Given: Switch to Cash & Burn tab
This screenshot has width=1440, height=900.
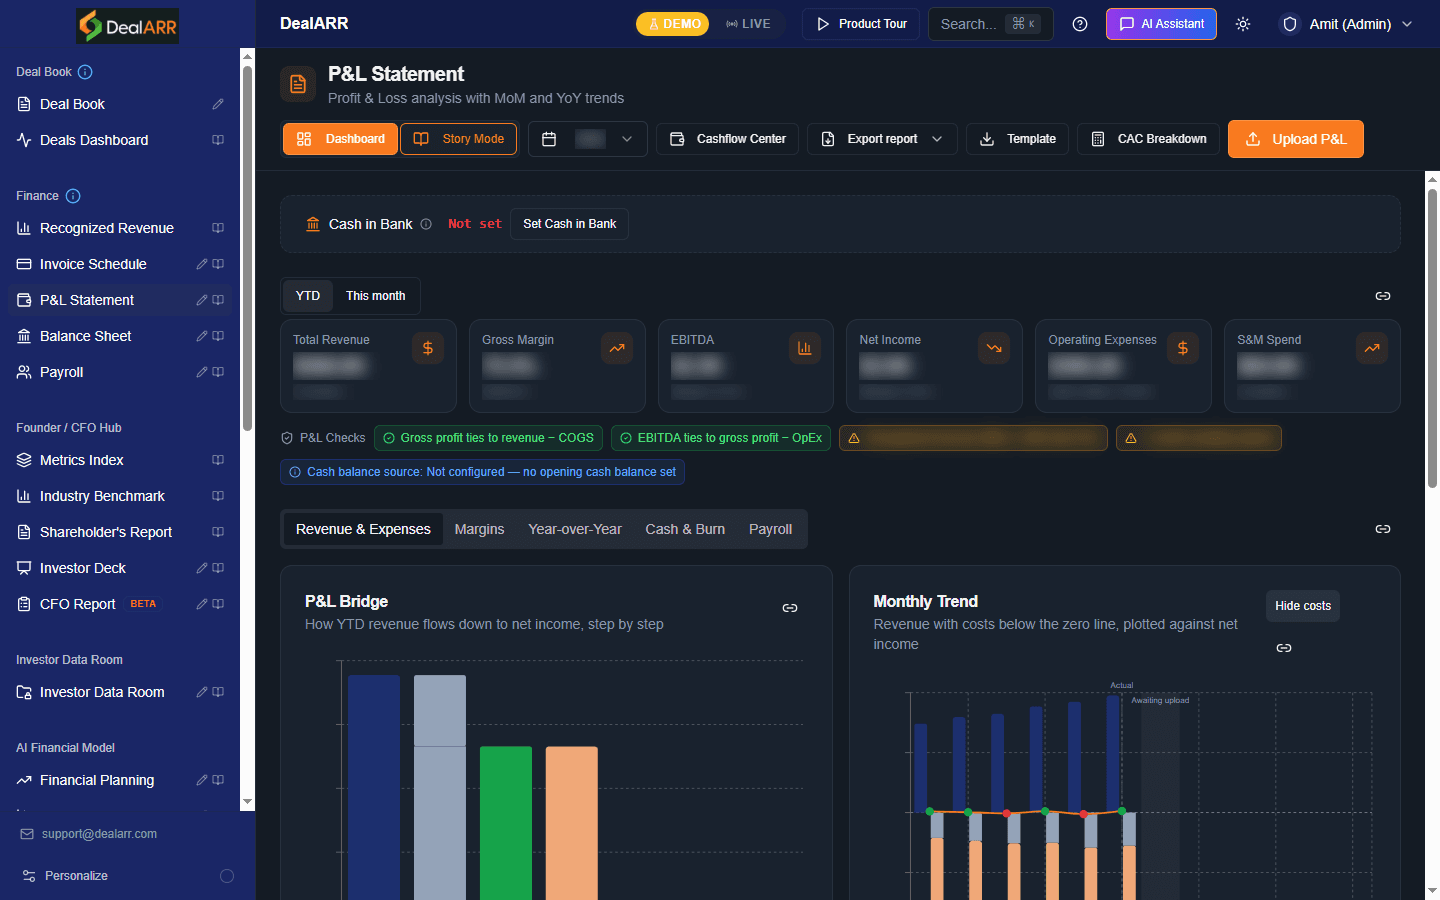Looking at the screenshot, I should pyautogui.click(x=685, y=529).
